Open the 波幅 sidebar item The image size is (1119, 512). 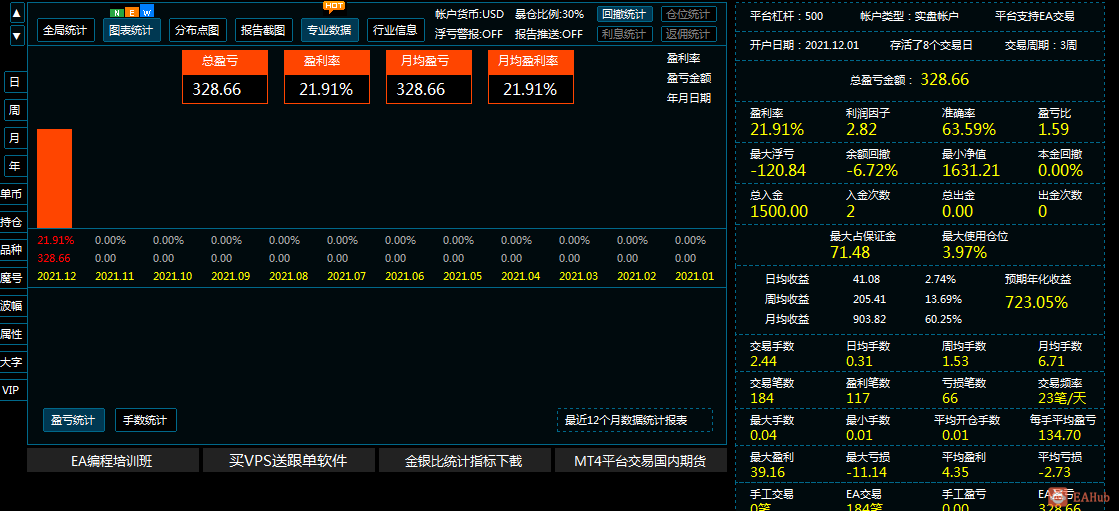point(12,306)
